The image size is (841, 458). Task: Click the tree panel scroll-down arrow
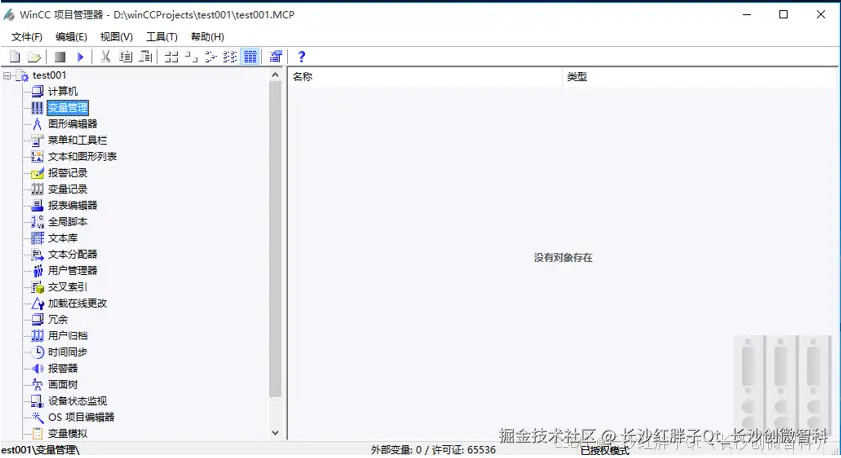[x=275, y=433]
